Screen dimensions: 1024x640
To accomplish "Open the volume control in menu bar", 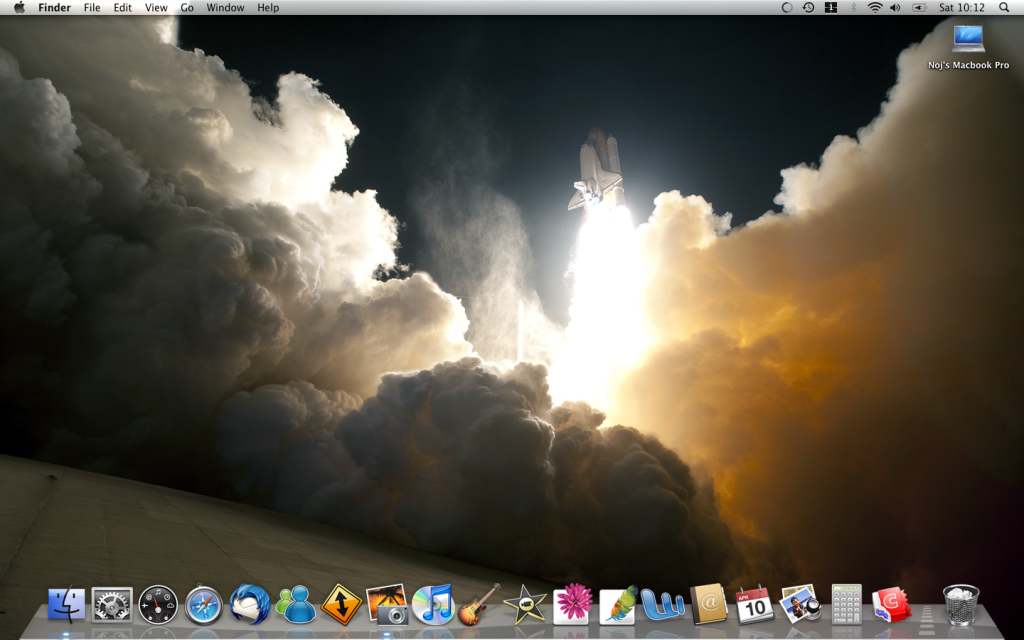I will 895,8.
